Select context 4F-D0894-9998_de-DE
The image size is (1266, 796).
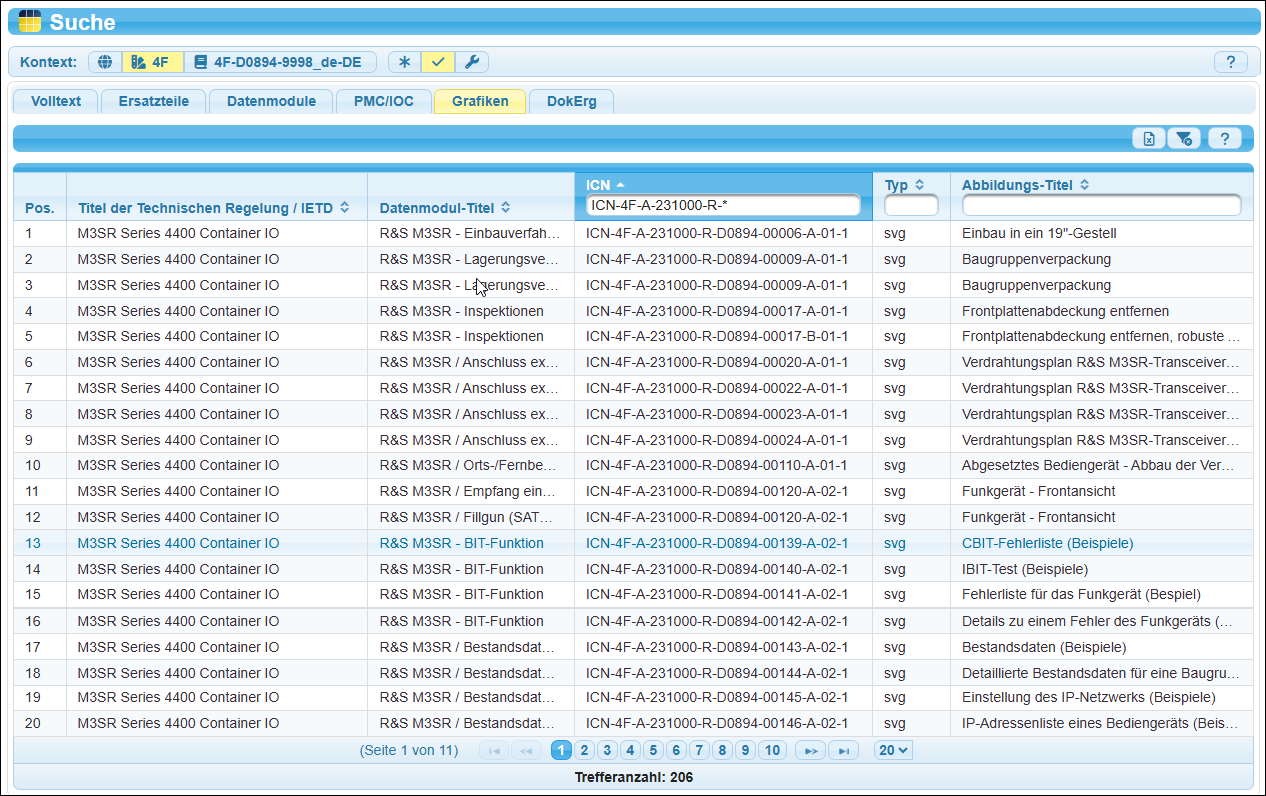[x=280, y=62]
